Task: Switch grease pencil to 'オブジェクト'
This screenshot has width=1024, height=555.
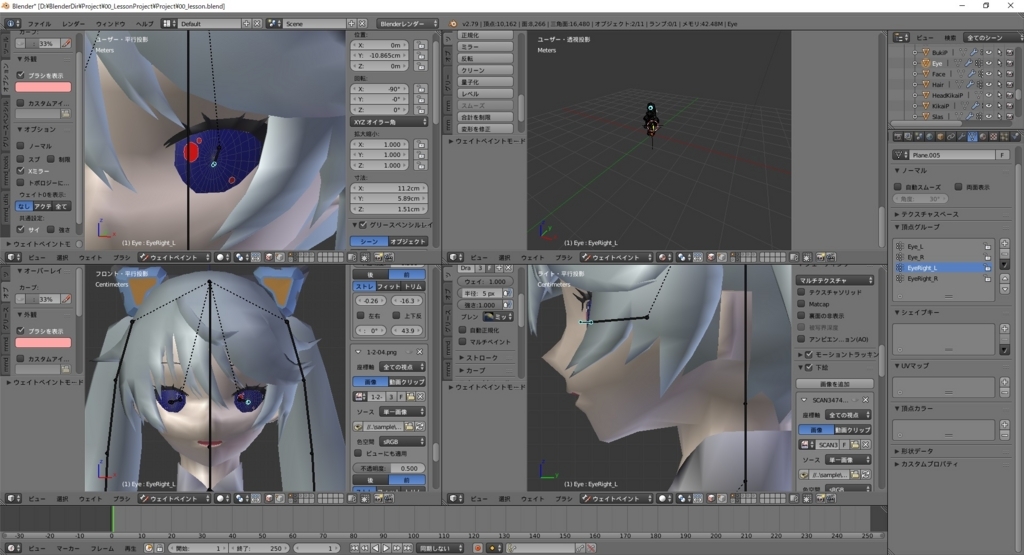Action: pos(408,242)
